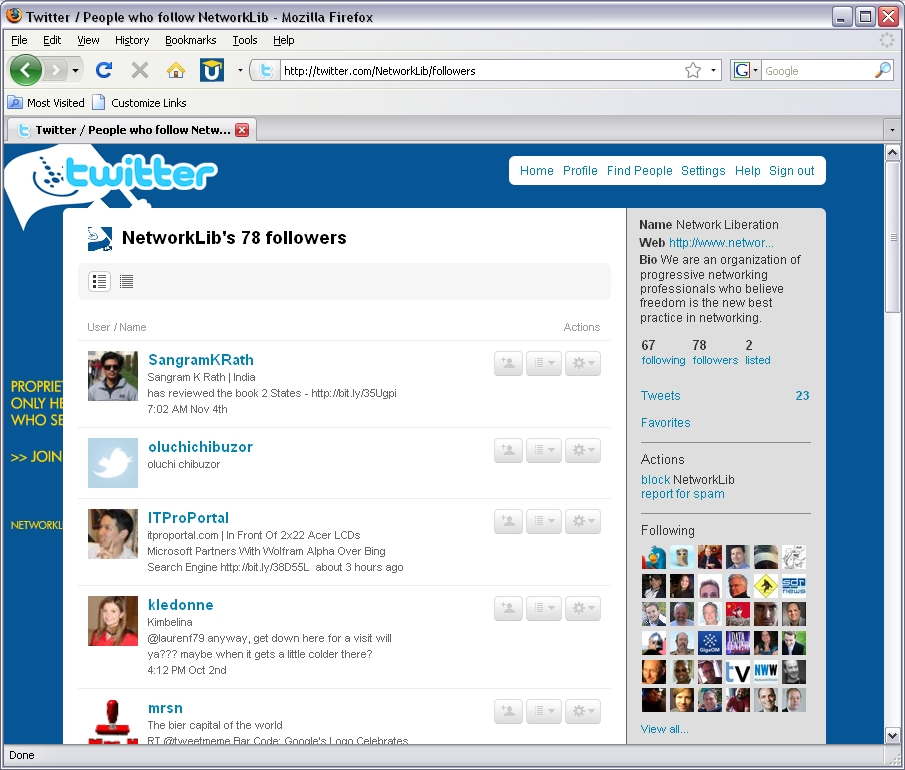The height and width of the screenshot is (770, 905).
Task: Click SangramKRath's profile photo
Action: pyautogui.click(x=113, y=376)
